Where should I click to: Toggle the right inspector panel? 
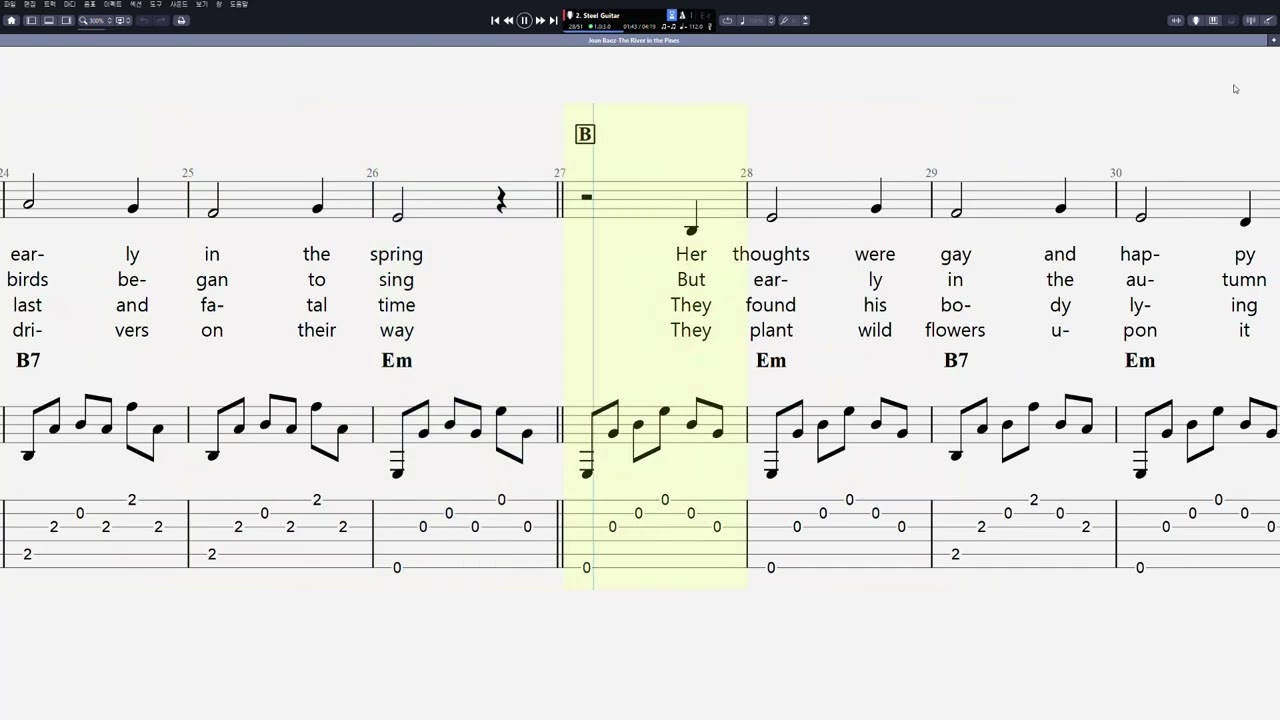[x=66, y=20]
